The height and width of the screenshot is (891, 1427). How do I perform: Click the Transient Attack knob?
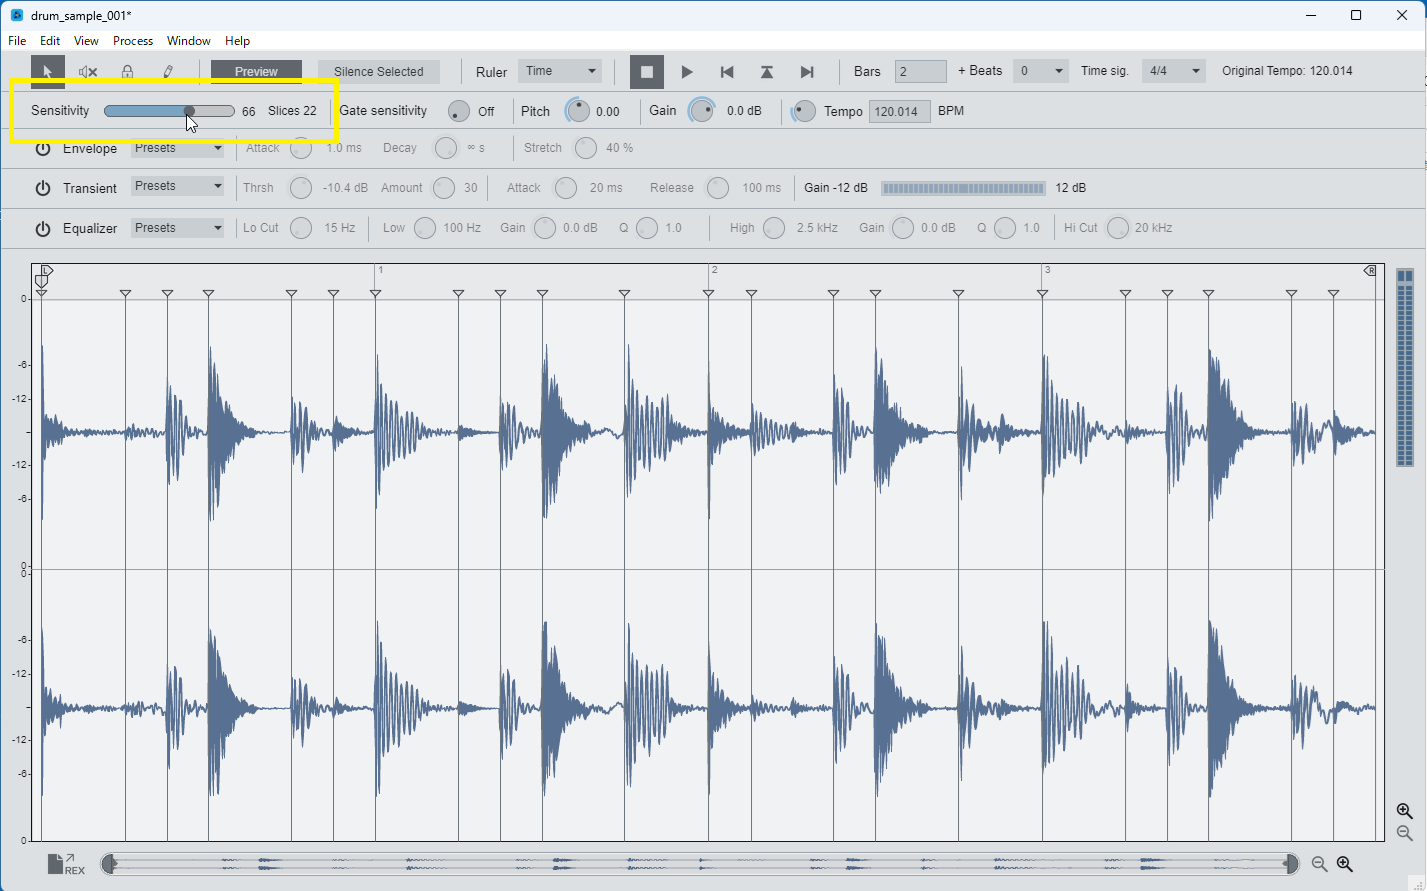pos(566,188)
